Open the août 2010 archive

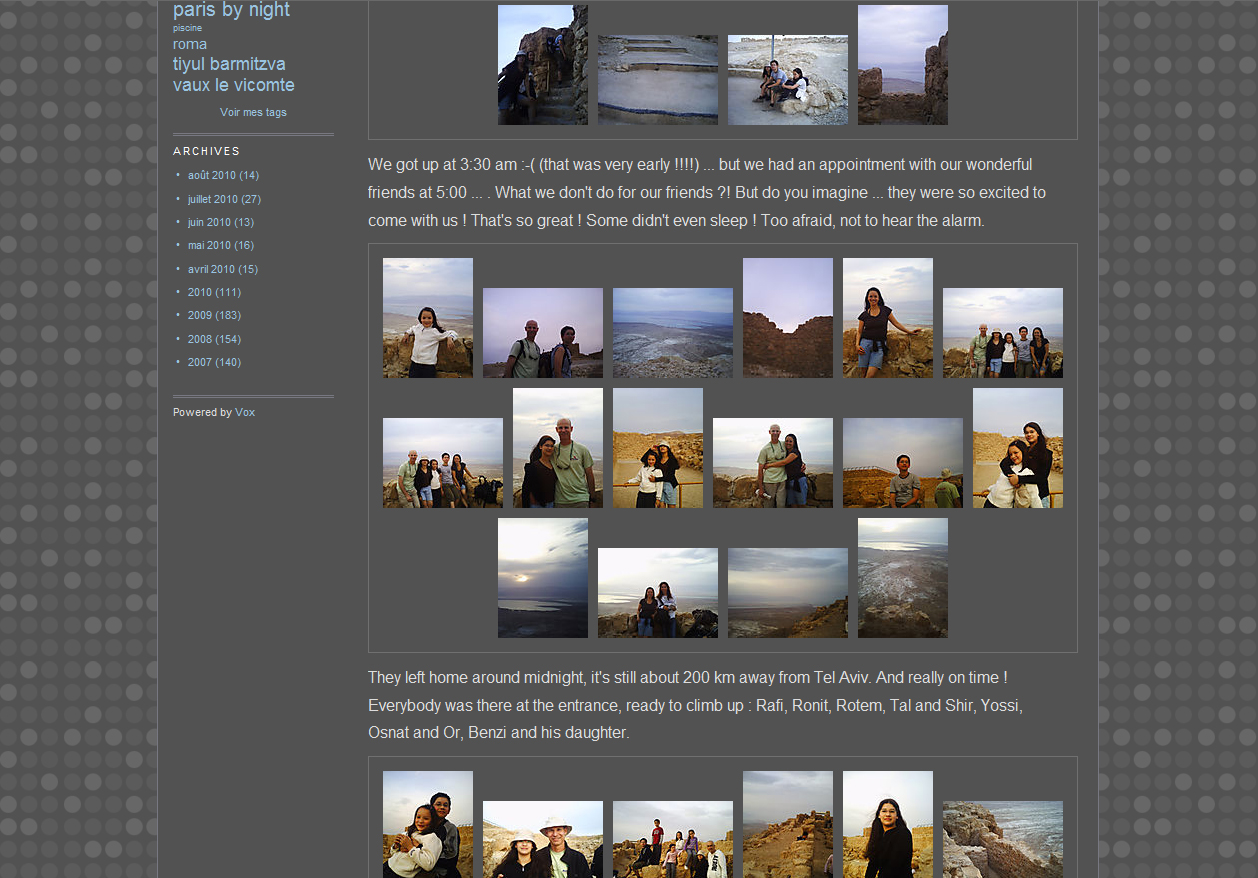[211, 176]
